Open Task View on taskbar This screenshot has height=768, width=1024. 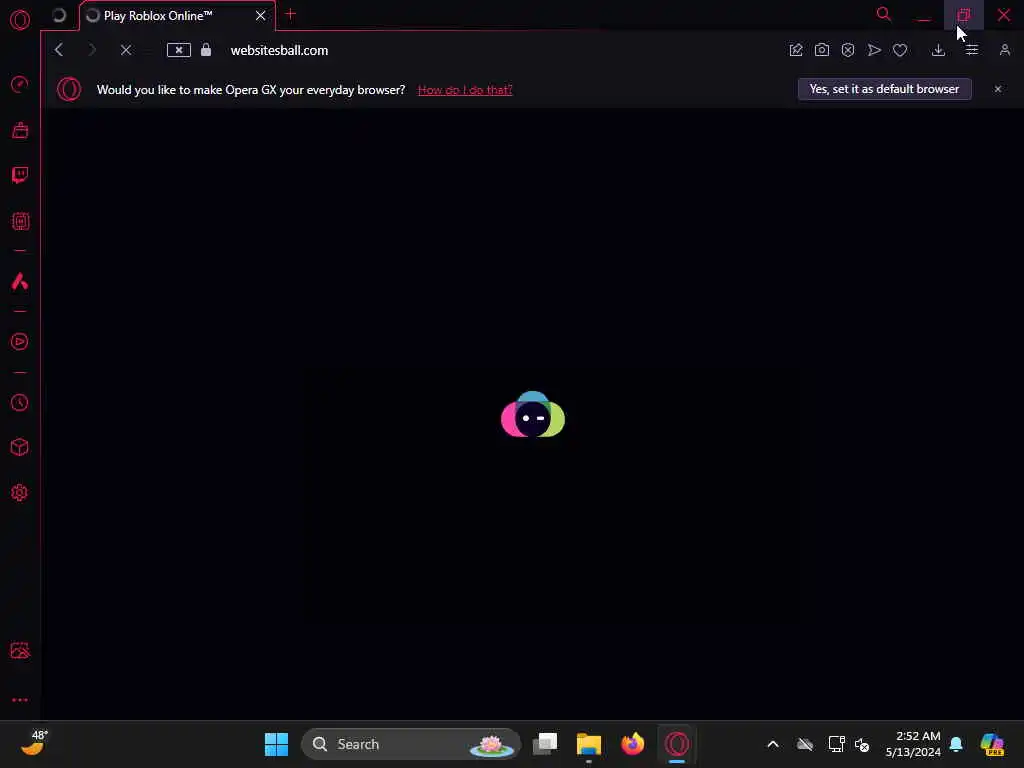click(x=545, y=744)
